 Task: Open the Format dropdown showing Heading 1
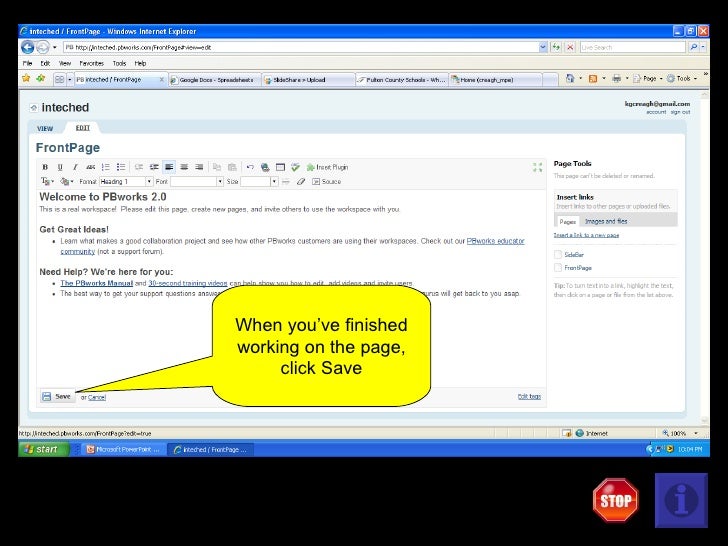pos(126,182)
